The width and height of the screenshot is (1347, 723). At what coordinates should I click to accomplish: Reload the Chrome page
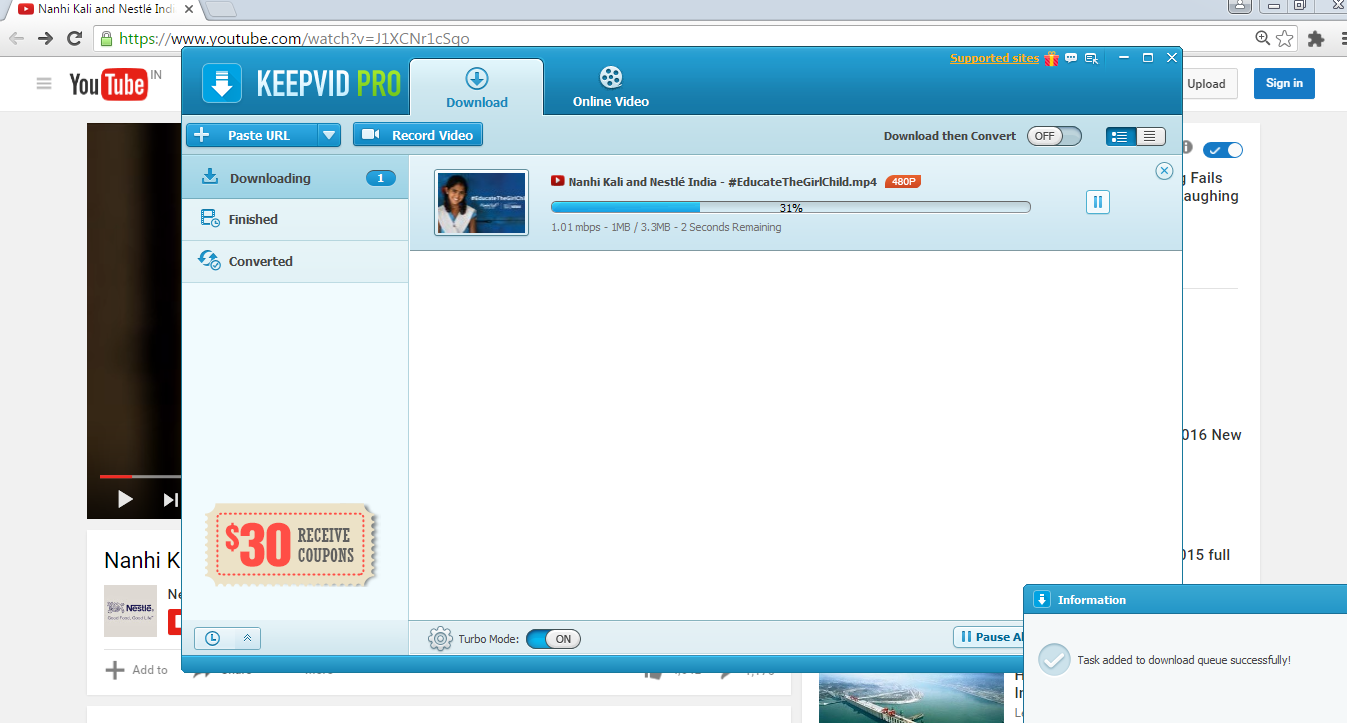tap(74, 39)
